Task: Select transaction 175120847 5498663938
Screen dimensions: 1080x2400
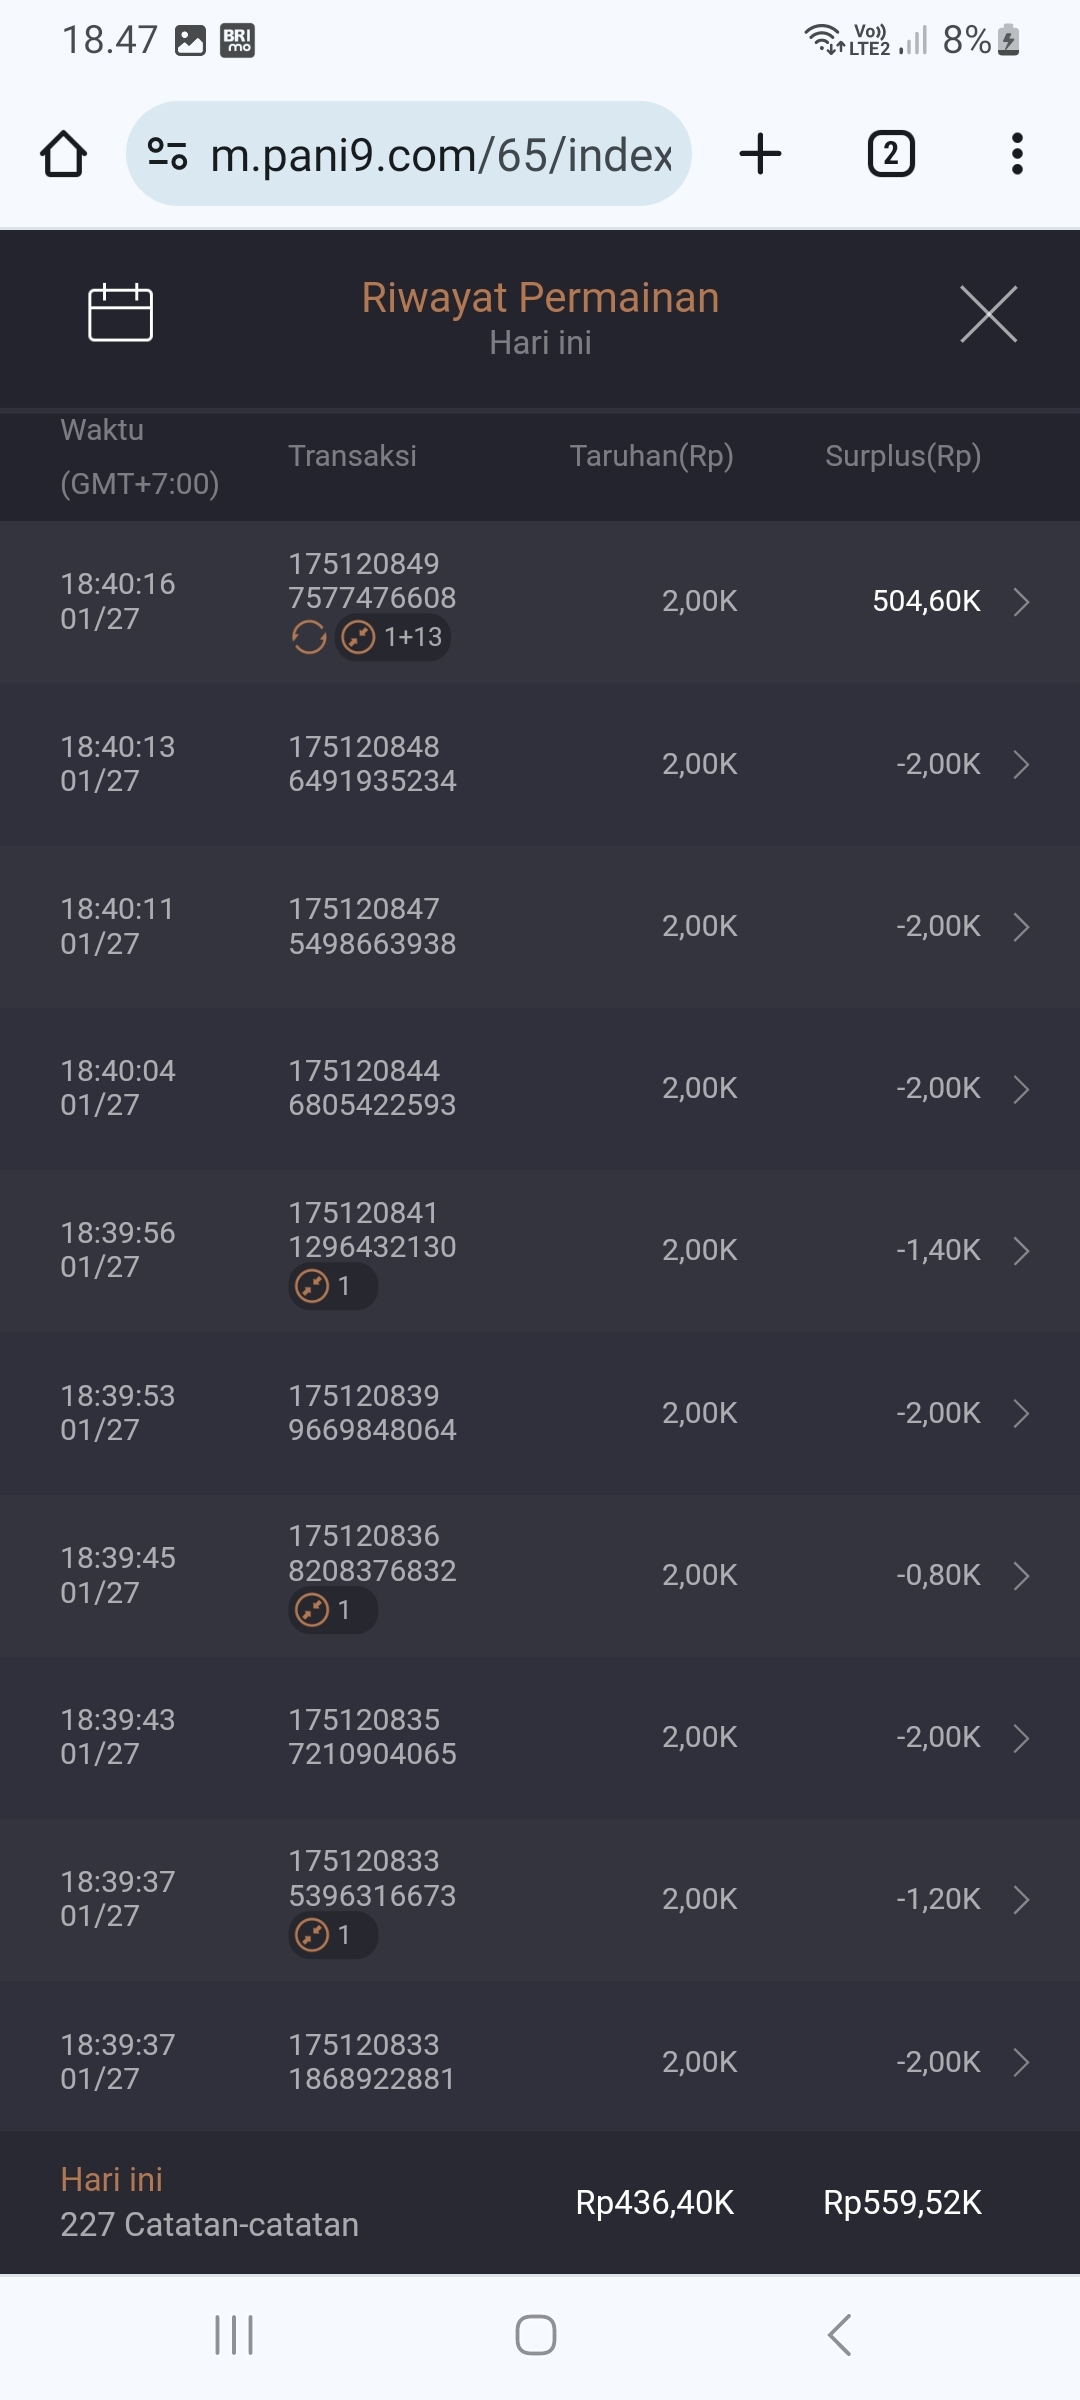Action: point(372,926)
